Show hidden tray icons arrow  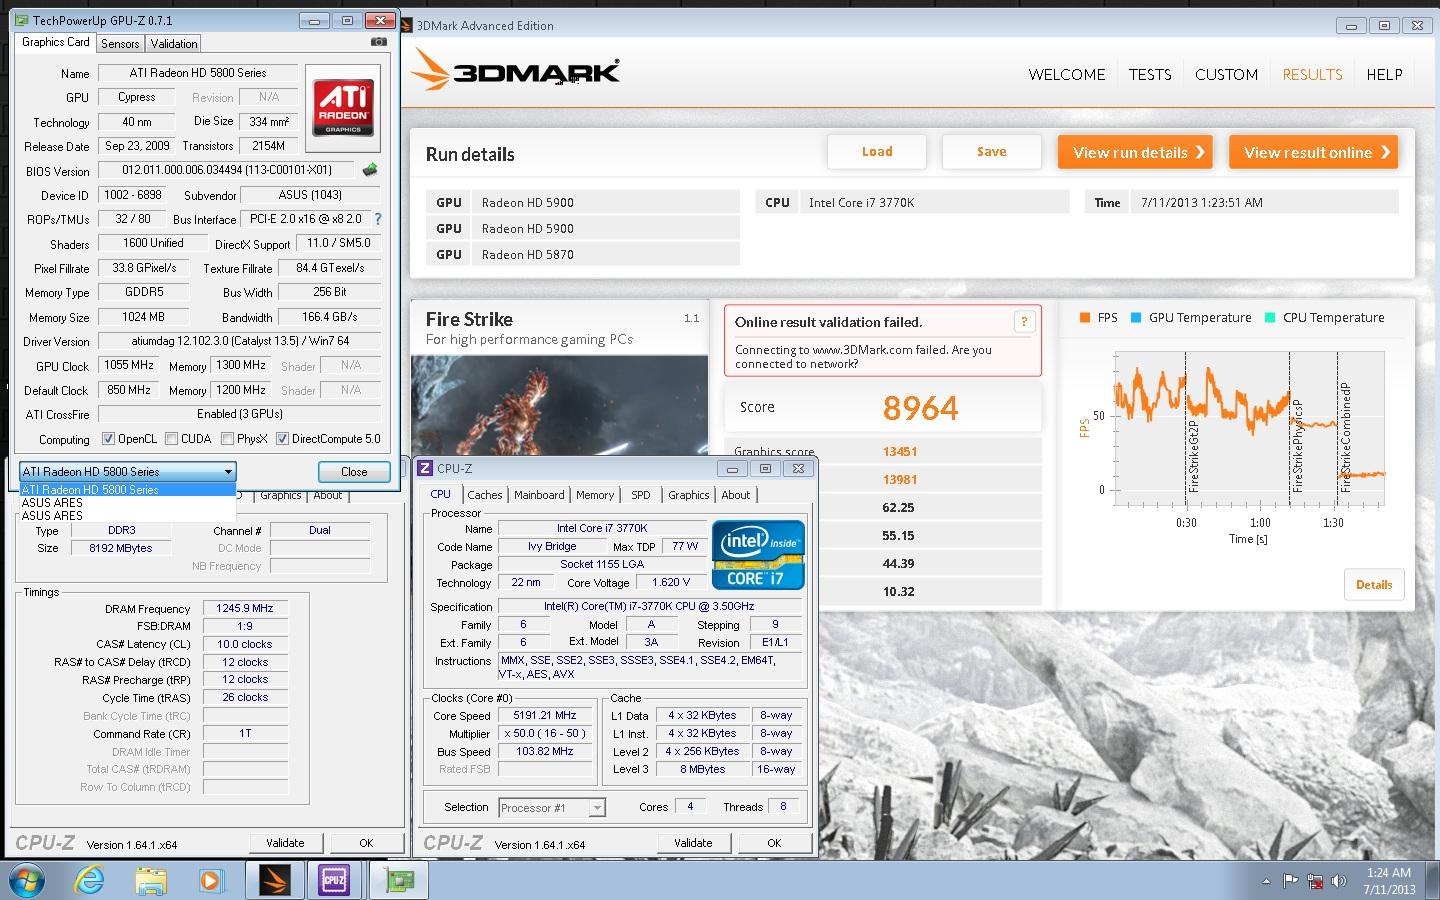(x=1267, y=882)
